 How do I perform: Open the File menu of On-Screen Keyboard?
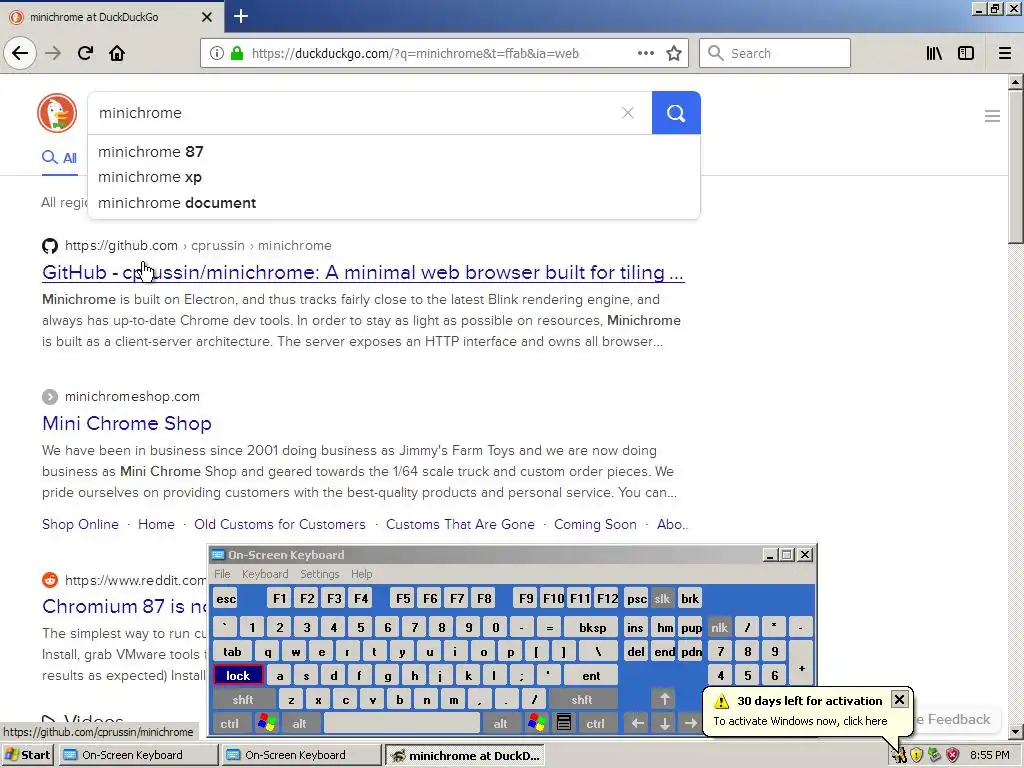pos(222,573)
